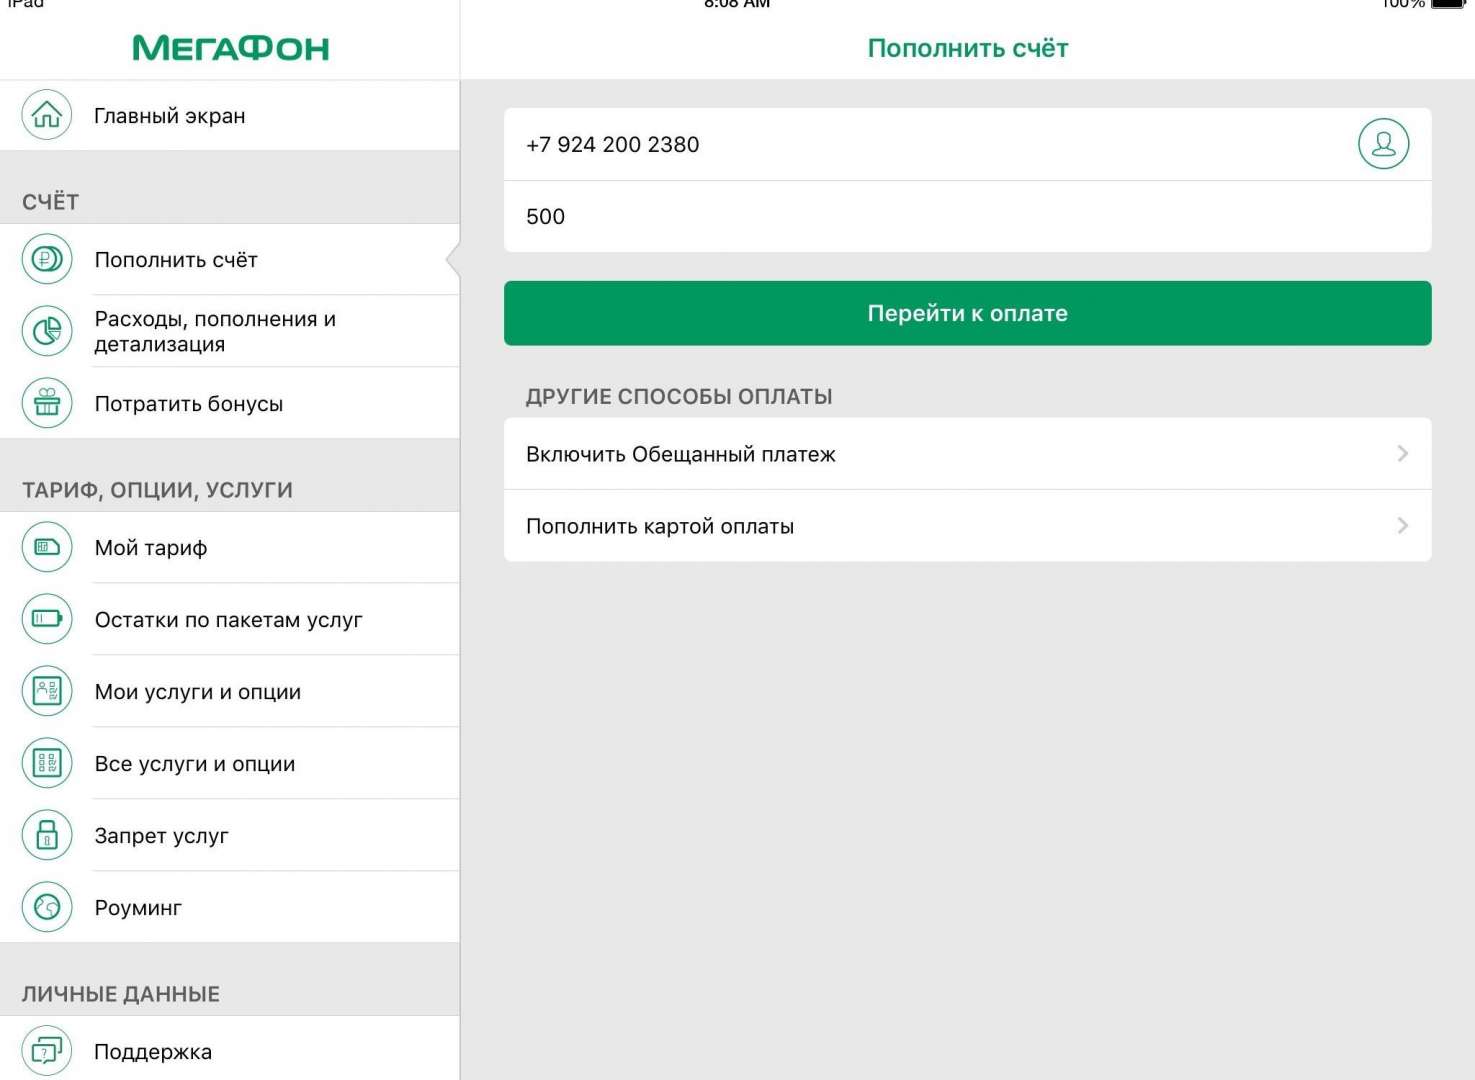This screenshot has height=1080, width=1475.
Task: Open Роуминг menu item
Action: click(230, 907)
